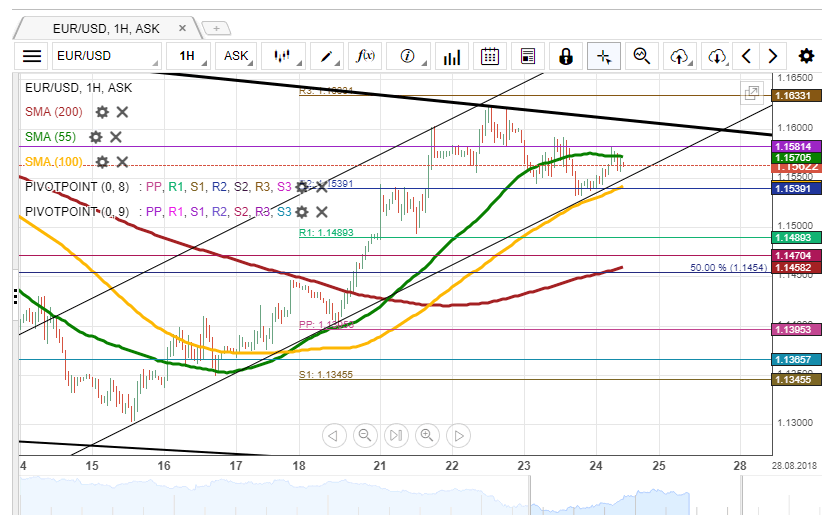Open the calendar date picker icon
Viewport: 831px width, 525px height.
click(489, 56)
